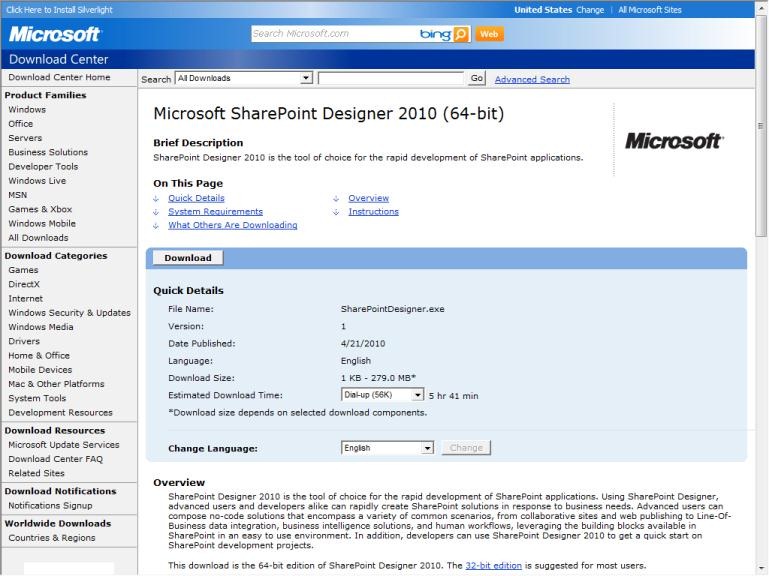769x576 pixels.
Task: Select Developer Tools in sidebar
Action: pyautogui.click(x=43, y=166)
